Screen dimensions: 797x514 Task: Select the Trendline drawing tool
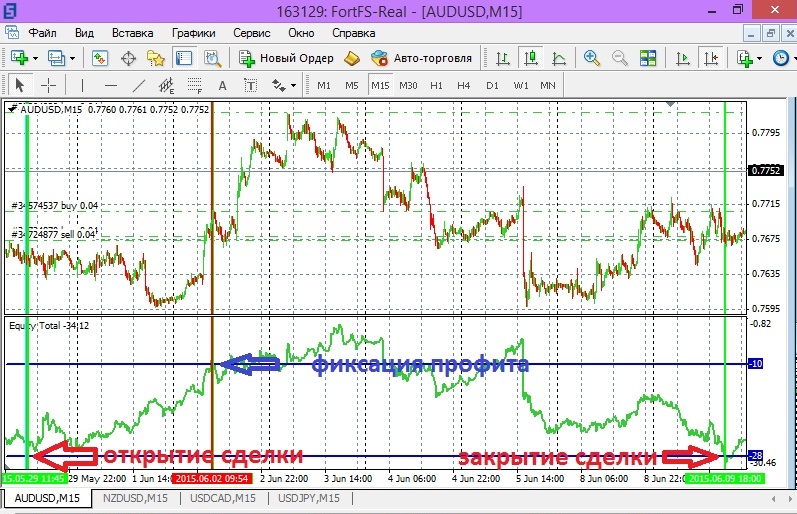point(139,86)
